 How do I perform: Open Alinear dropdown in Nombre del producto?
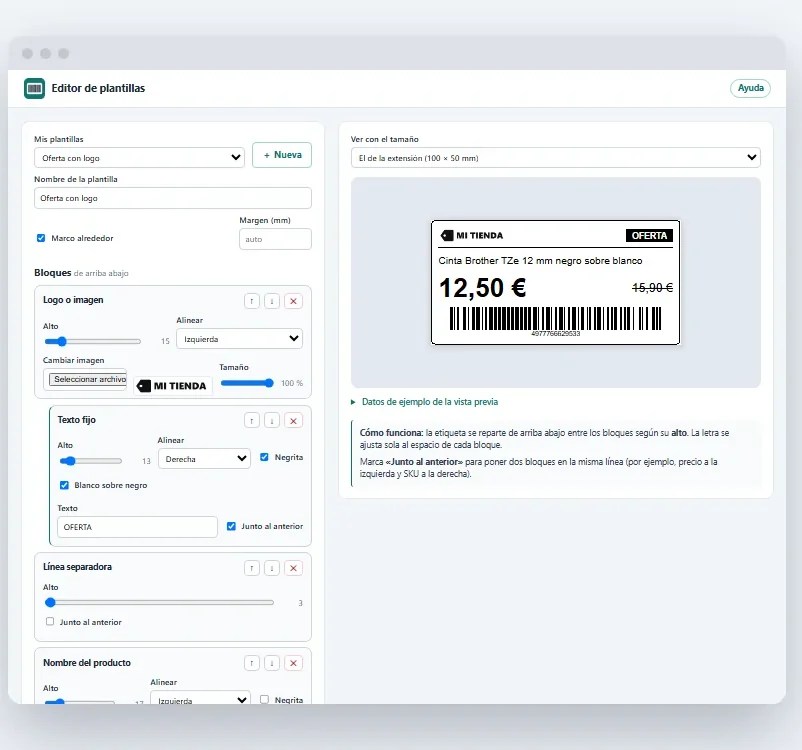200,699
